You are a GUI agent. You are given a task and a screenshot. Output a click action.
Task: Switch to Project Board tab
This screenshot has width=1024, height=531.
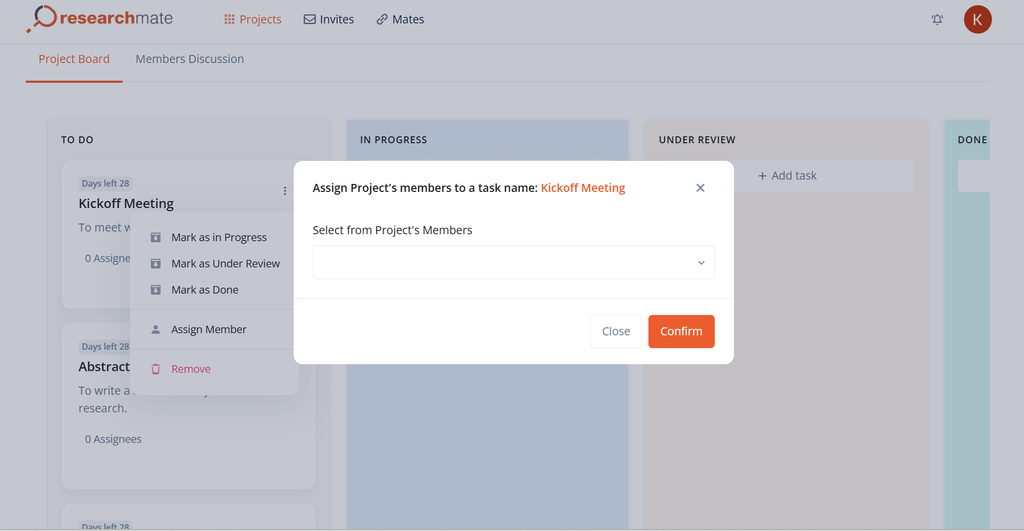[74, 59]
